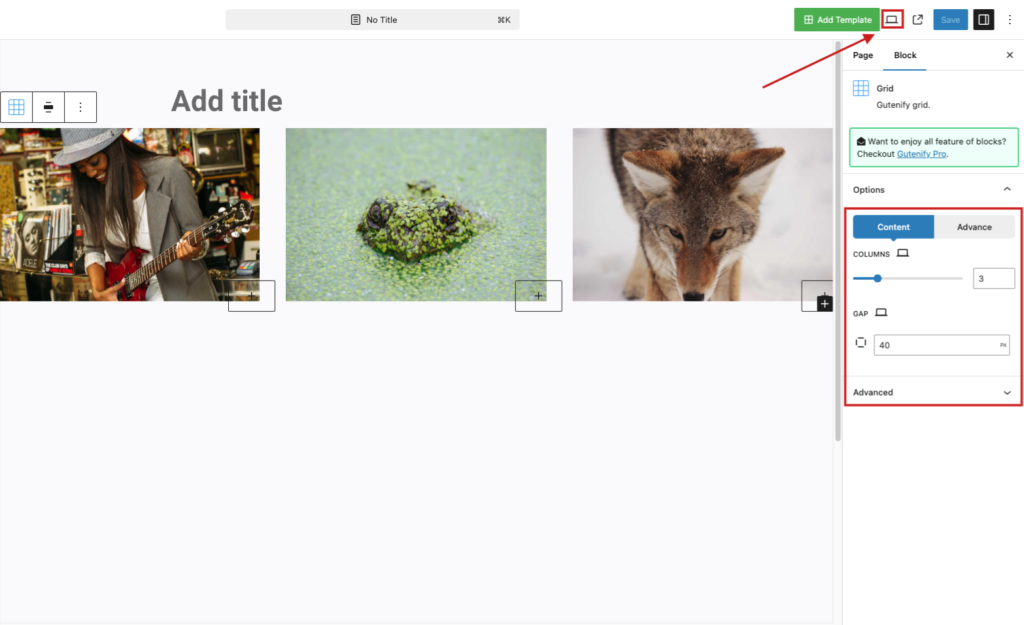Click the Columns responsive device icon
This screenshot has width=1024, height=625.
(x=903, y=253)
